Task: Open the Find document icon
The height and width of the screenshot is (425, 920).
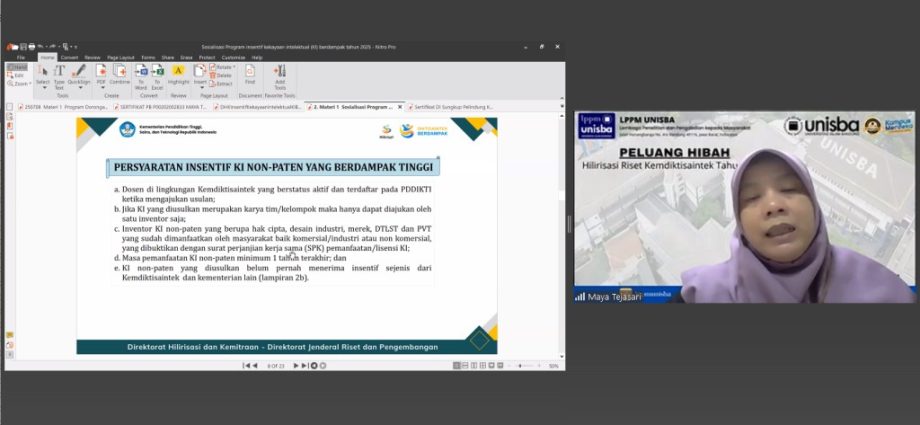Action: tap(250, 74)
